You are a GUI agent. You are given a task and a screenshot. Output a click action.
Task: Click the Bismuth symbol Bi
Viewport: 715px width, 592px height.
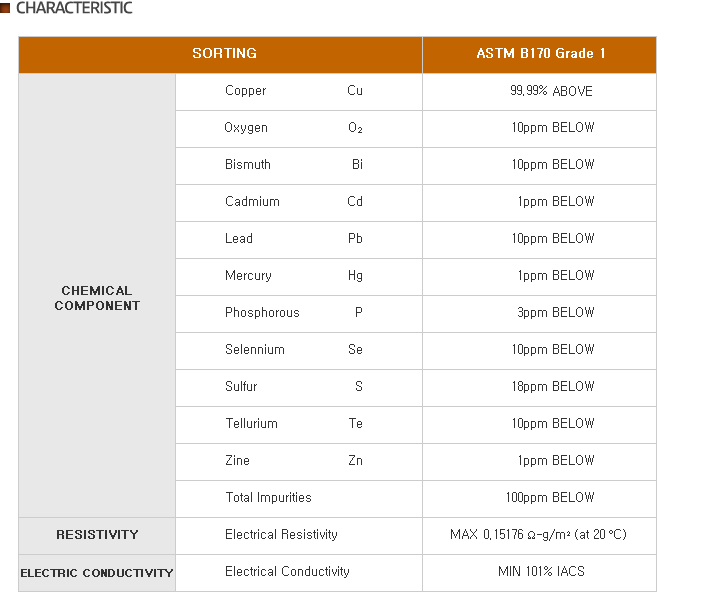point(357,165)
